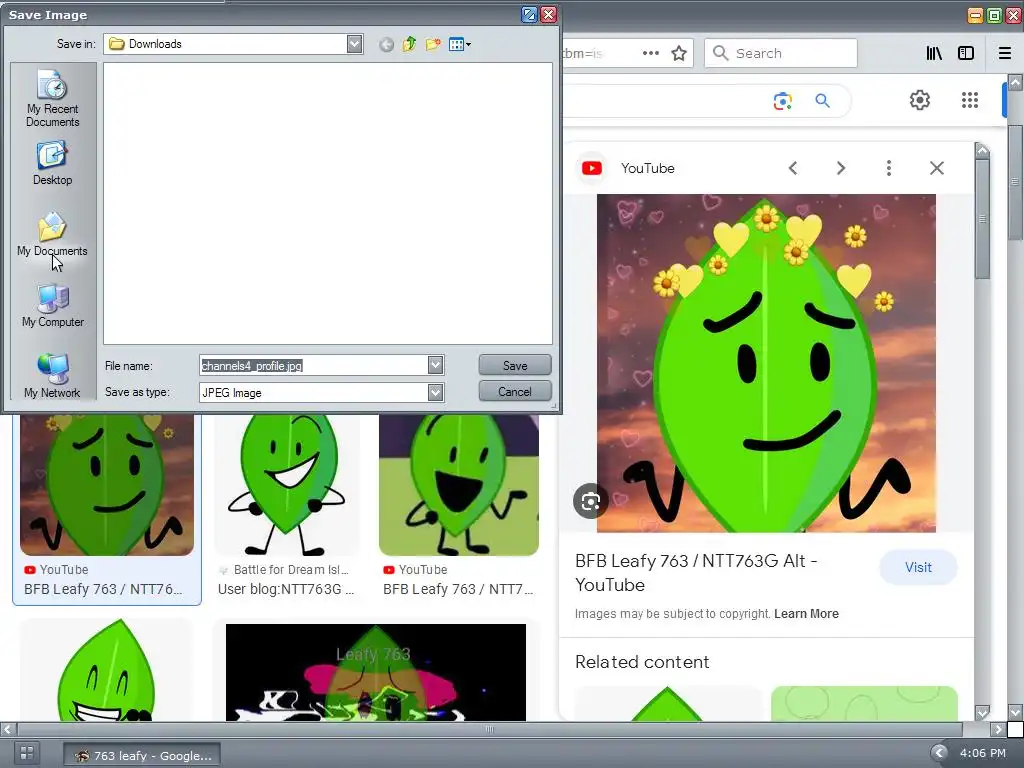Click the first related content thumbnail
Viewport: 1024px width, 768px height.
click(x=667, y=703)
